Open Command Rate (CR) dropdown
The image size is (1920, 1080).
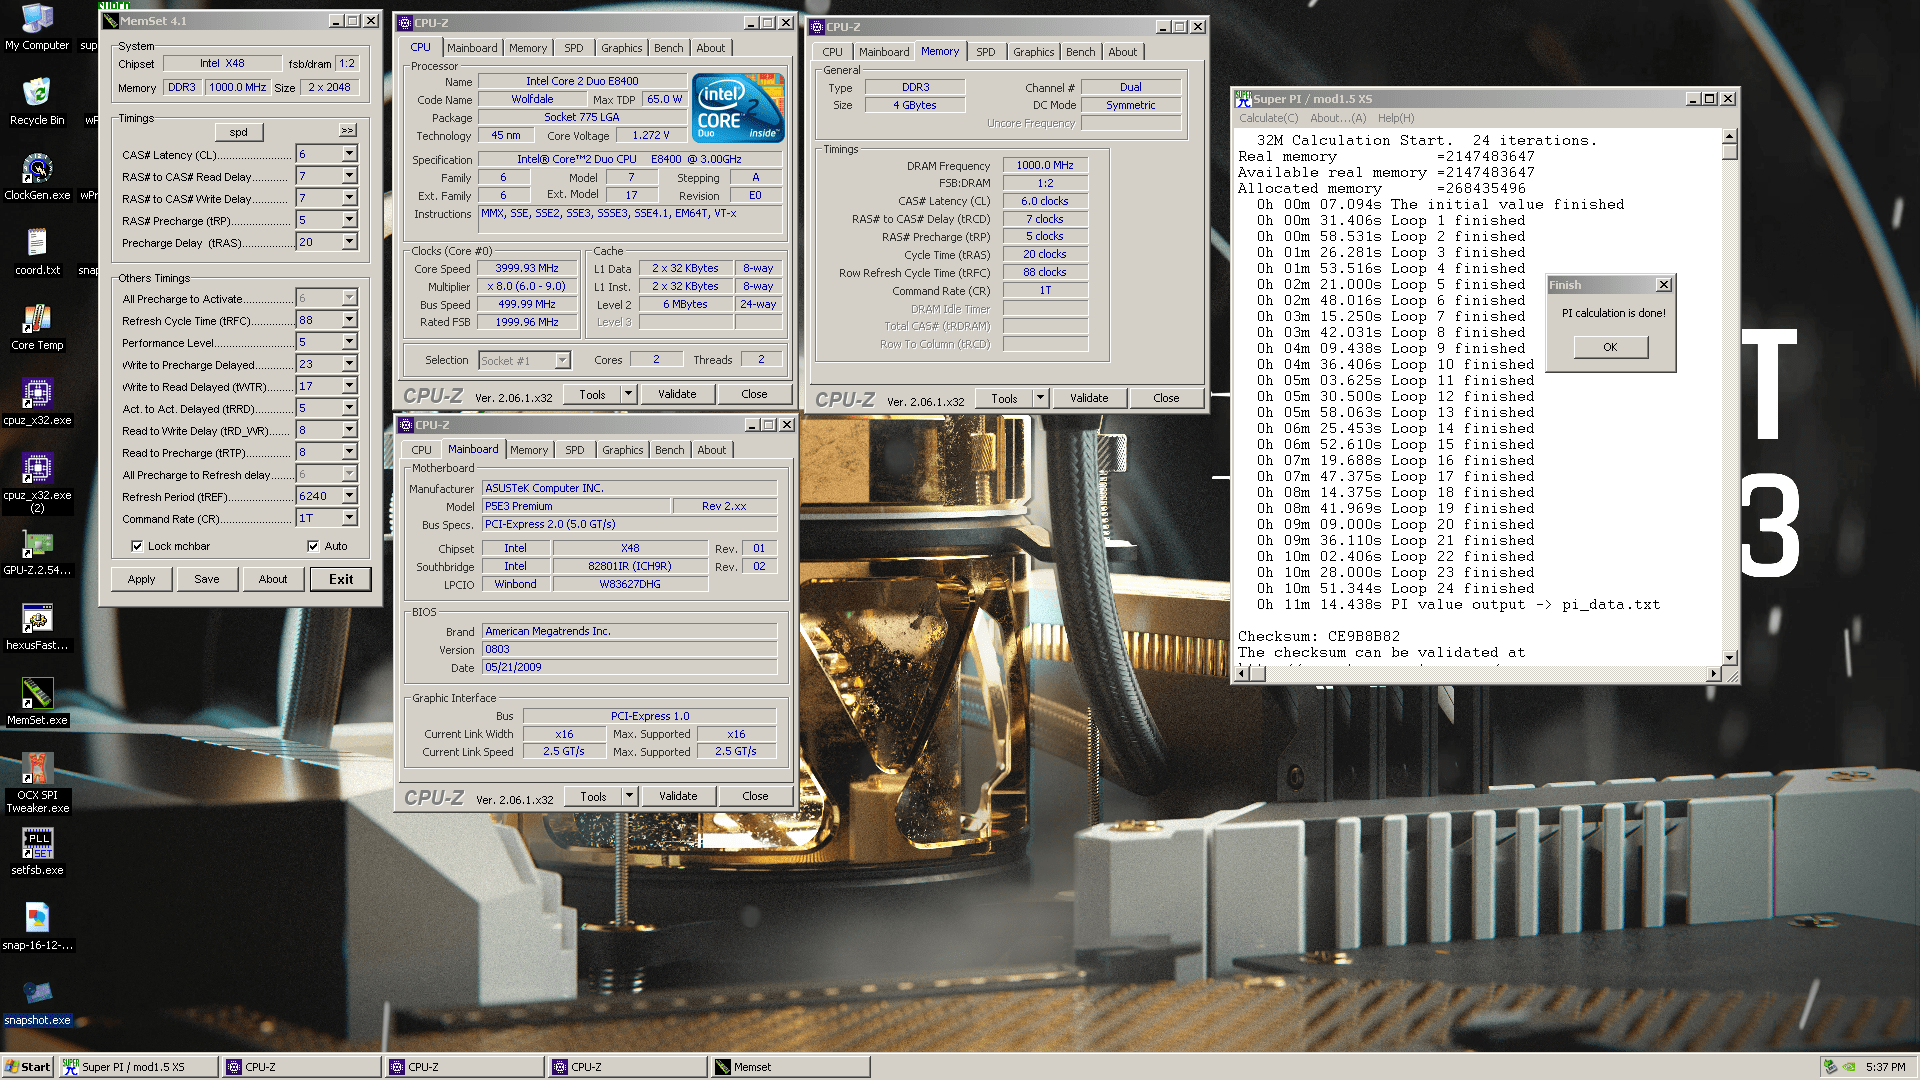point(350,518)
